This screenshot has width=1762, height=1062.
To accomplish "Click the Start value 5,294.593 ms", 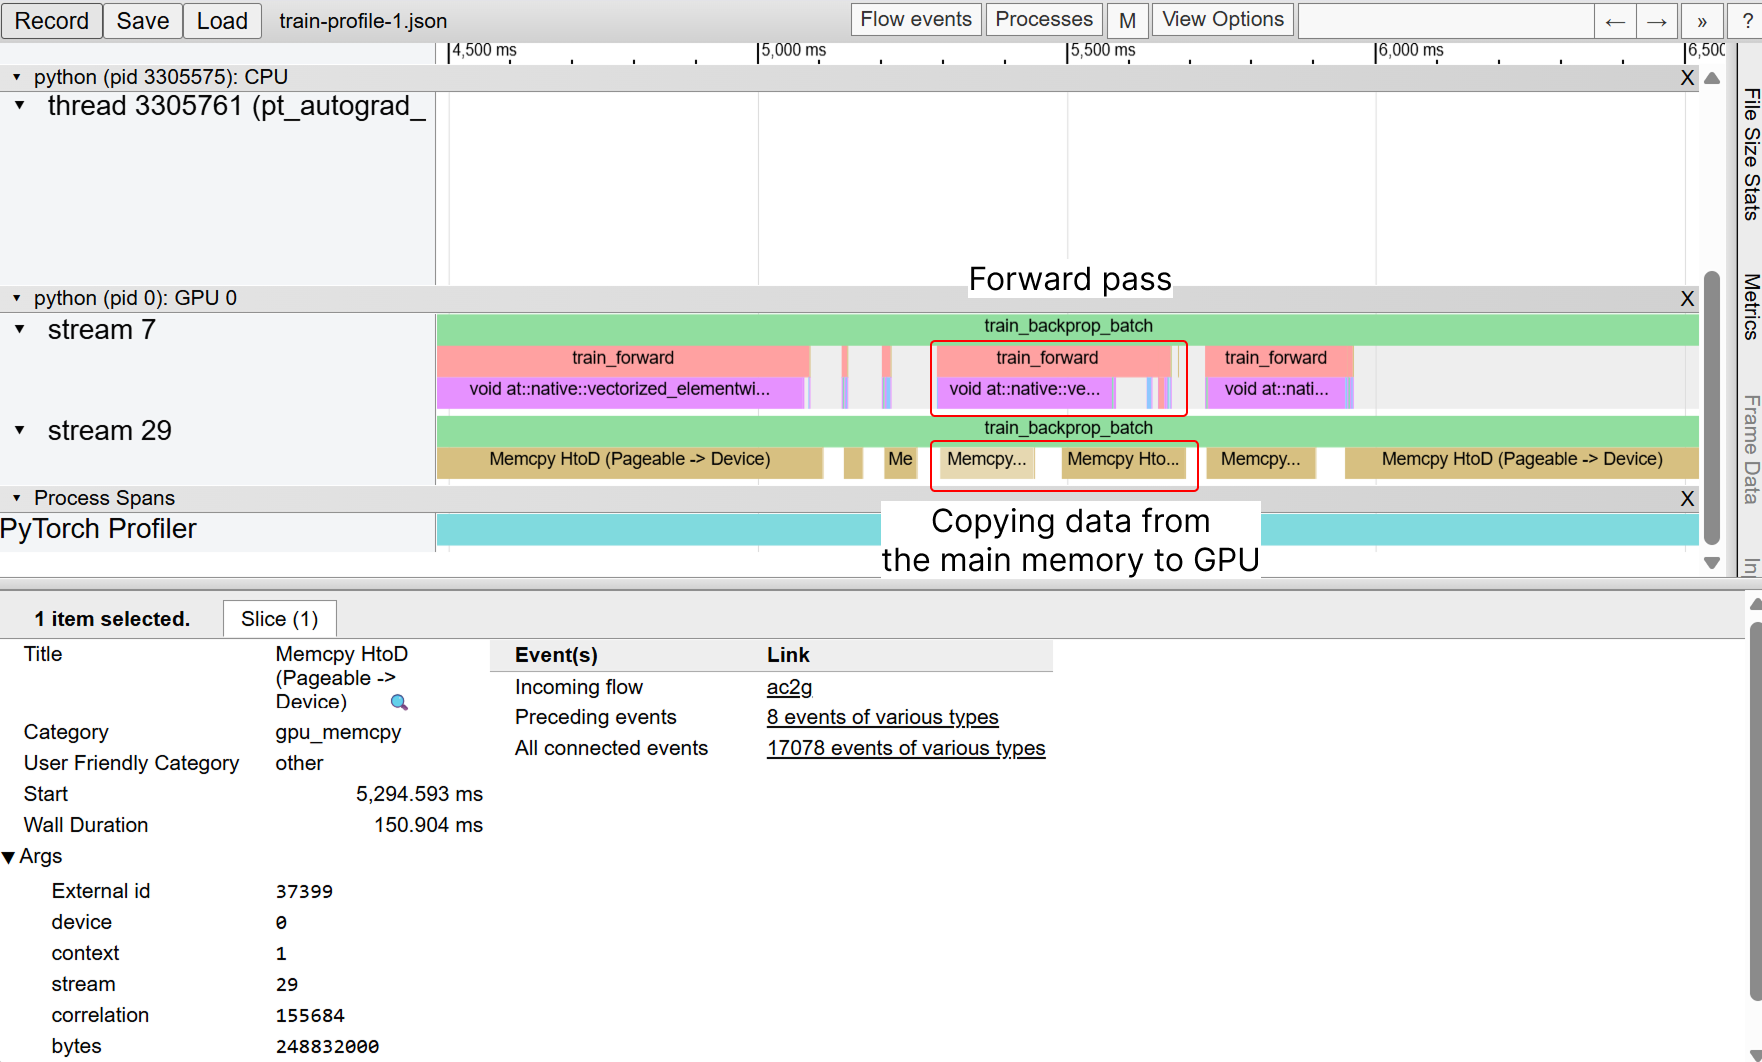I will click(x=419, y=794).
